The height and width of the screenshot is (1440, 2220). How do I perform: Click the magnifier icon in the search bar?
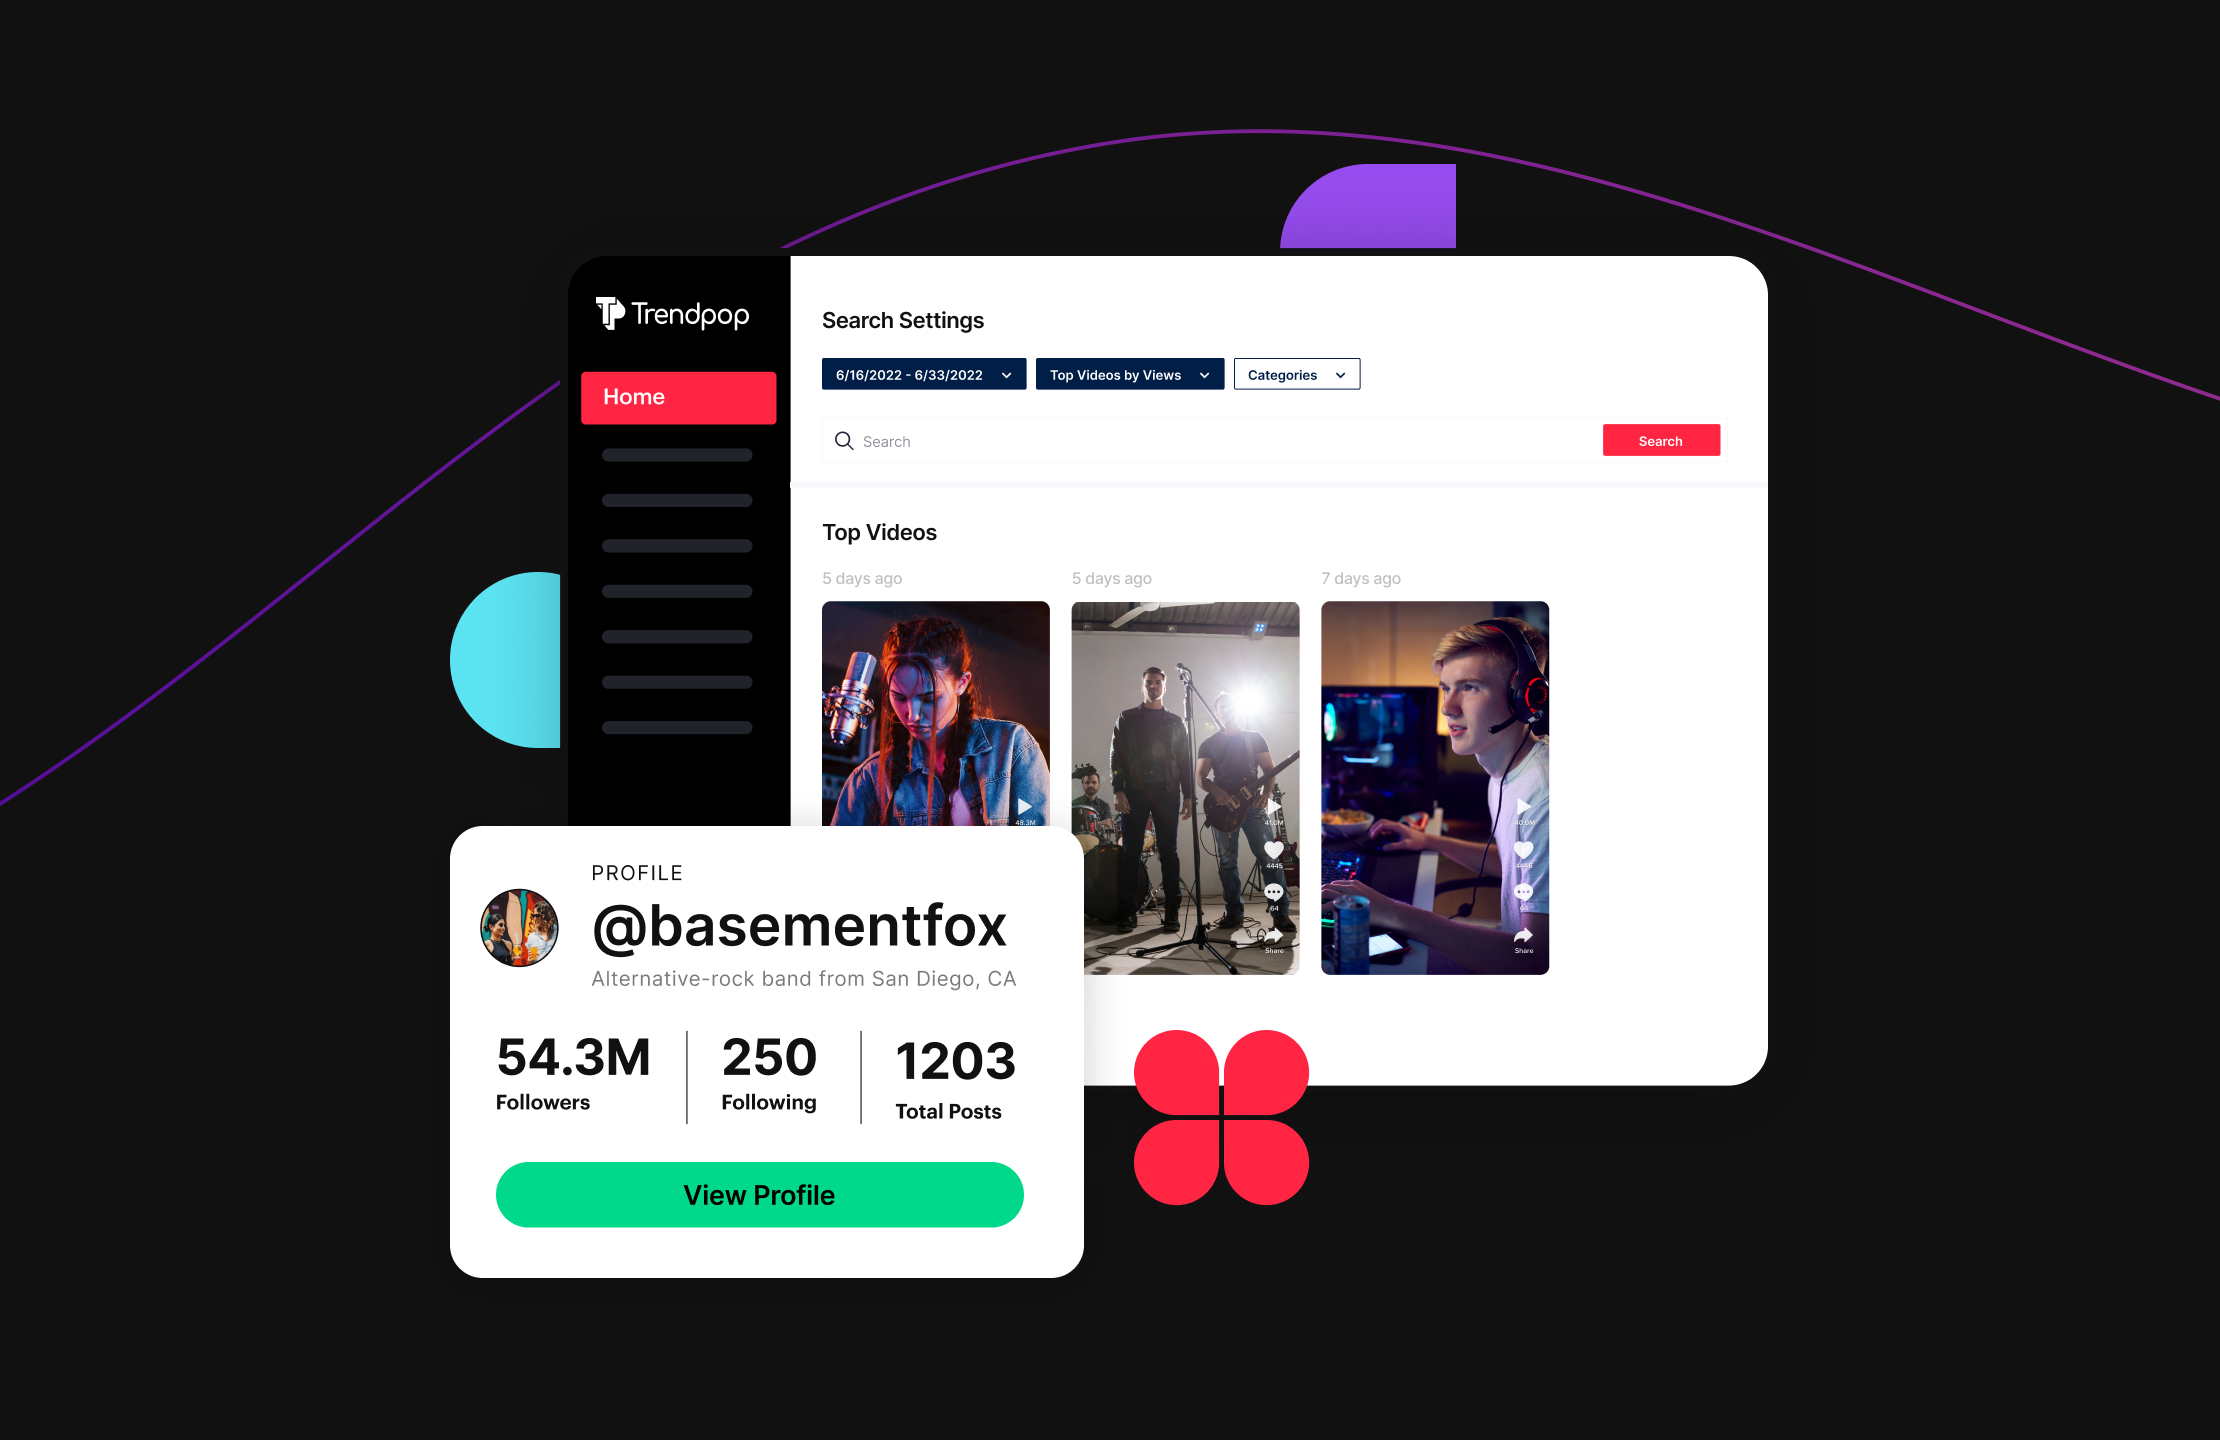pyautogui.click(x=844, y=441)
